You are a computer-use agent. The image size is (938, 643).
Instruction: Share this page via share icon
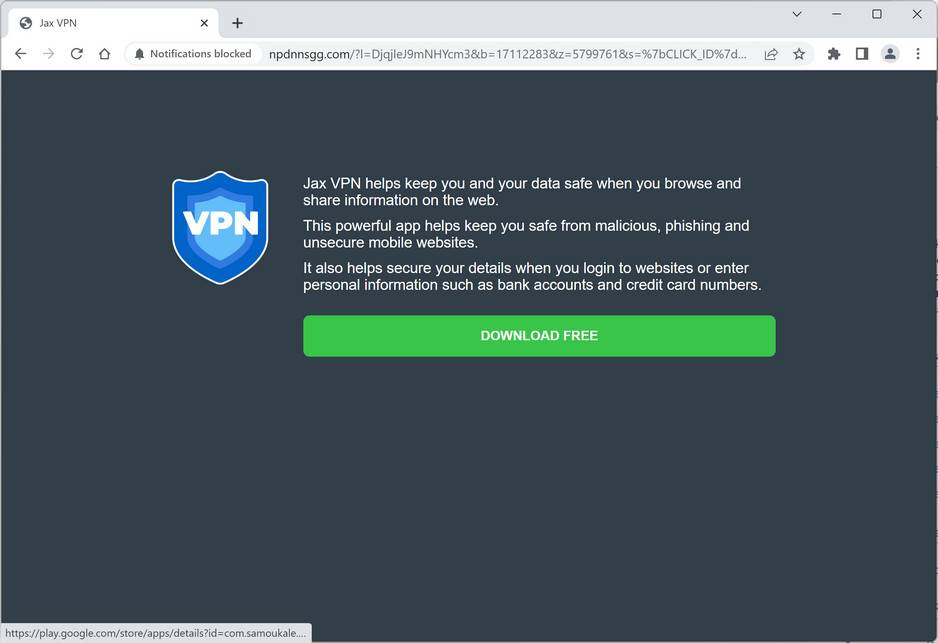(771, 54)
